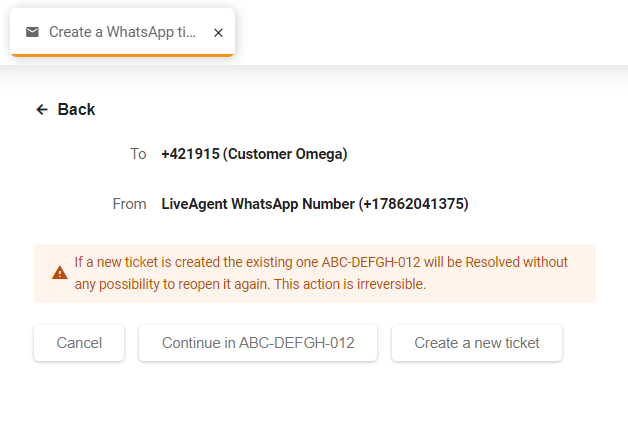The height and width of the screenshot is (434, 628).
Task: Continue in ticket ABC-DEFGH-012
Action: [258, 343]
